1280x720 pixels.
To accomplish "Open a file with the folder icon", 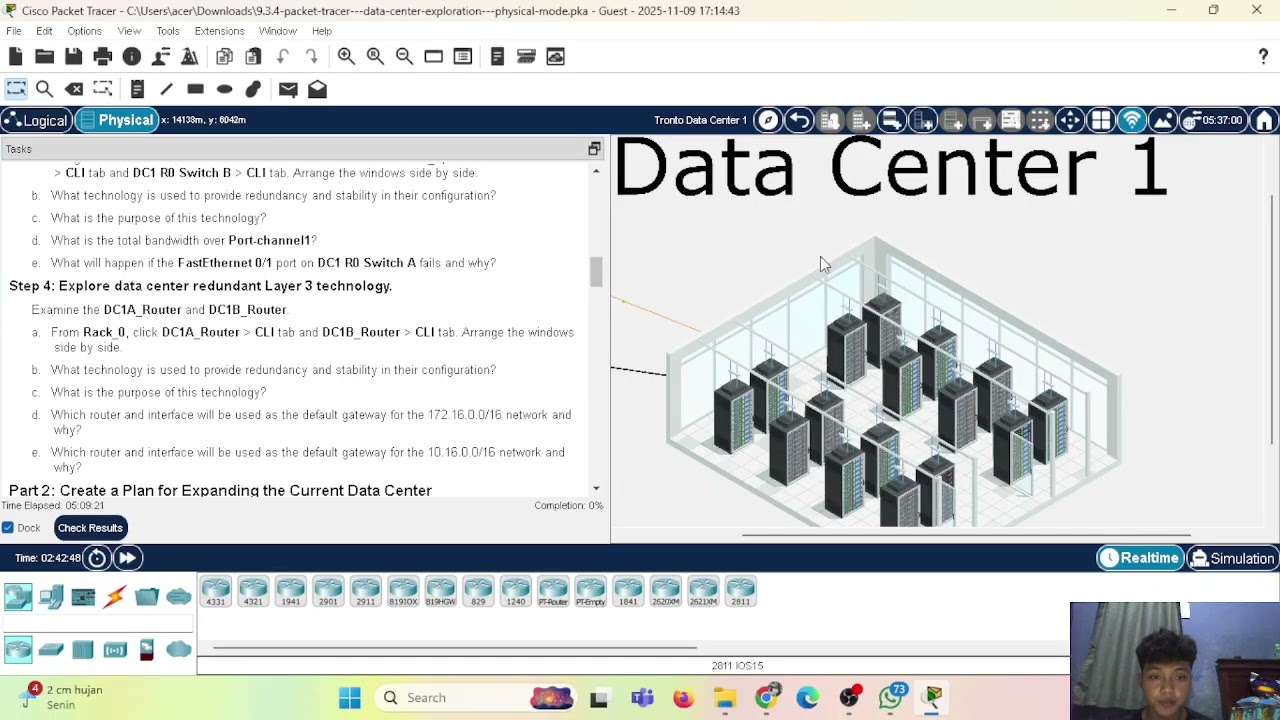I will (44, 57).
